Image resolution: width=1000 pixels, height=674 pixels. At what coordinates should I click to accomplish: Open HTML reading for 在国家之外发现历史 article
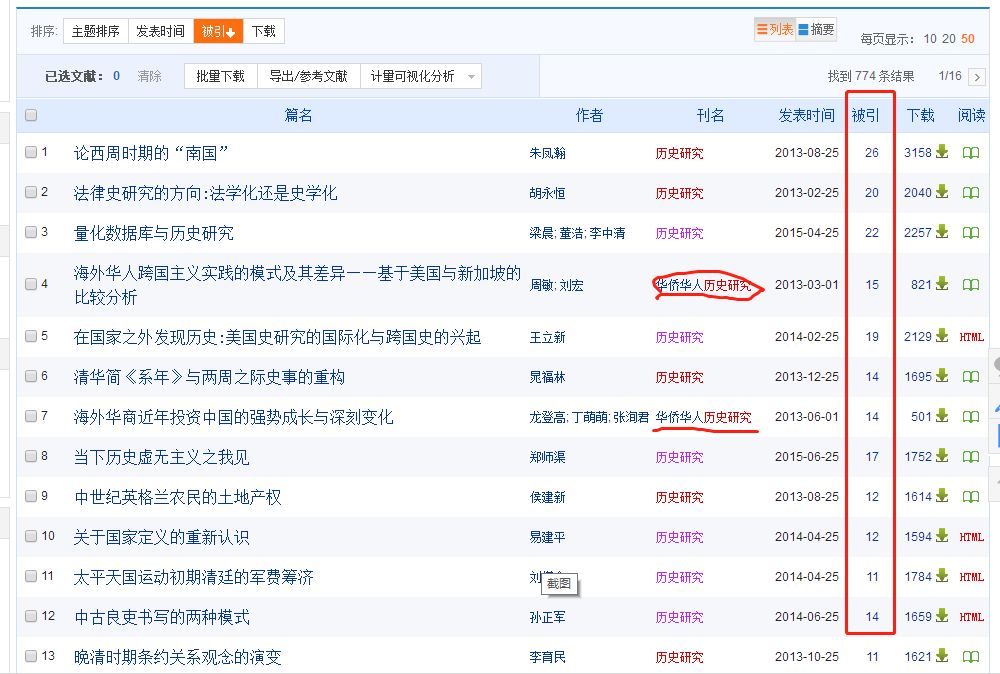point(971,338)
